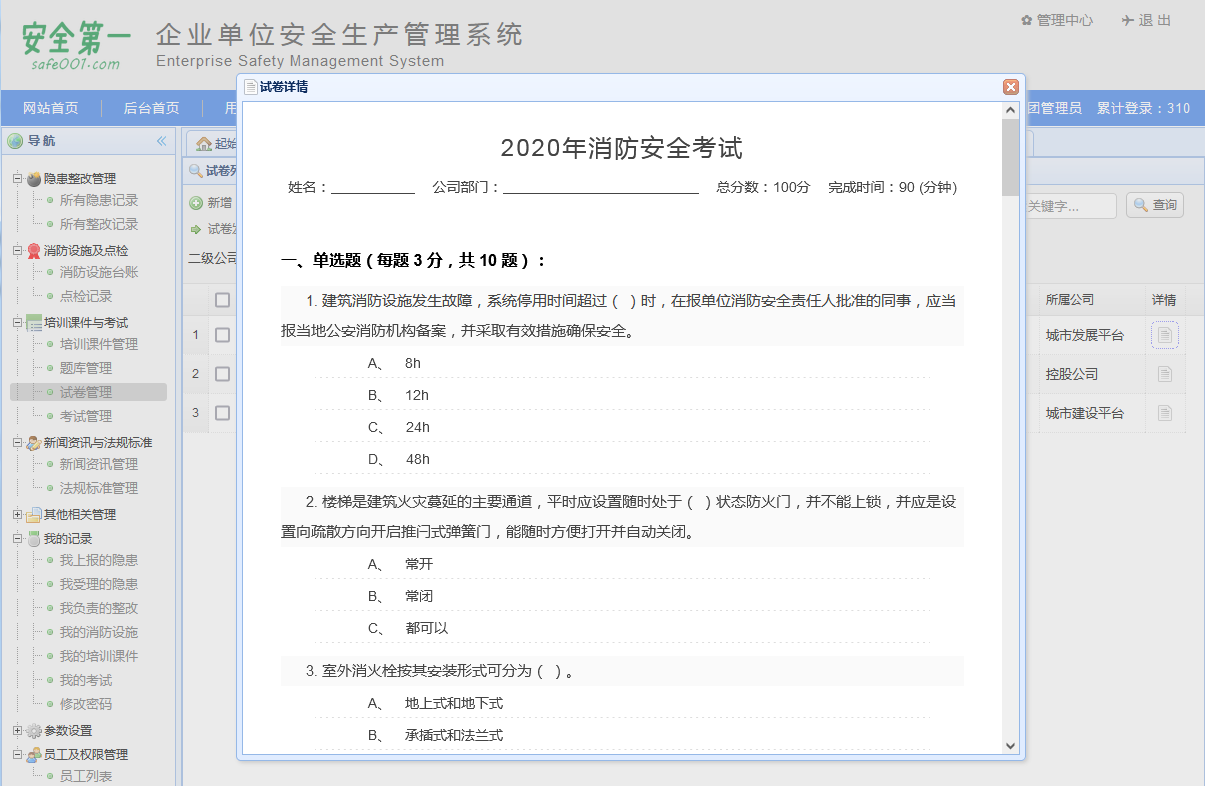Open 点检记录 in the navigation tree

(86, 296)
